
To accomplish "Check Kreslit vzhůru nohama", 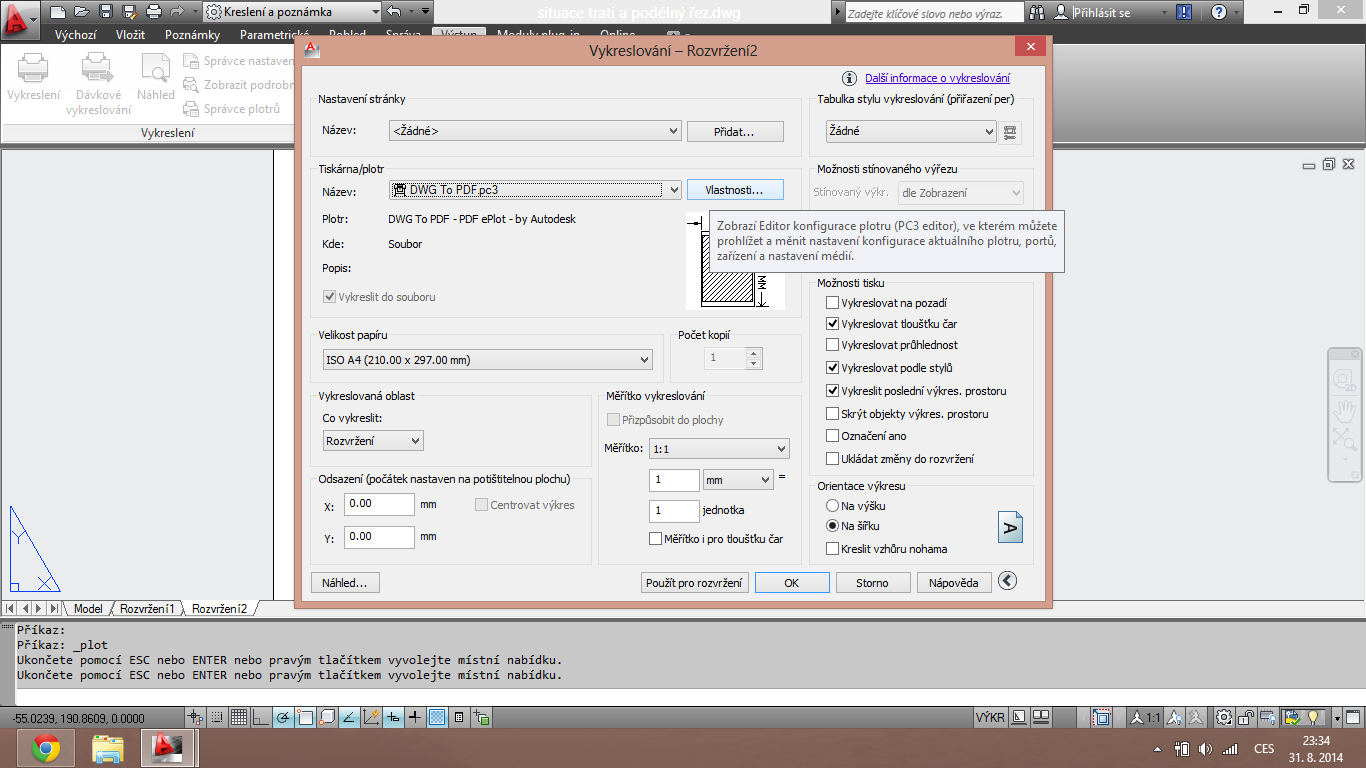I will (x=832, y=548).
